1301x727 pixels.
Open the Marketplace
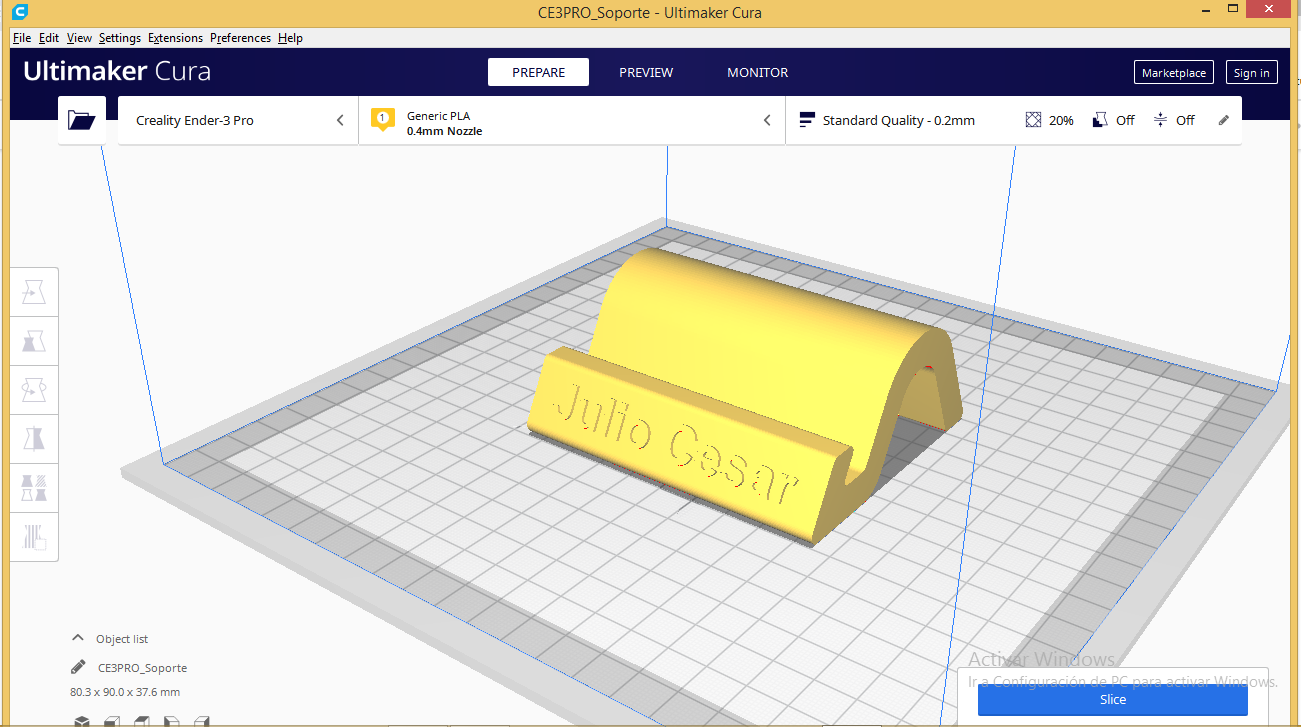[x=1174, y=73]
